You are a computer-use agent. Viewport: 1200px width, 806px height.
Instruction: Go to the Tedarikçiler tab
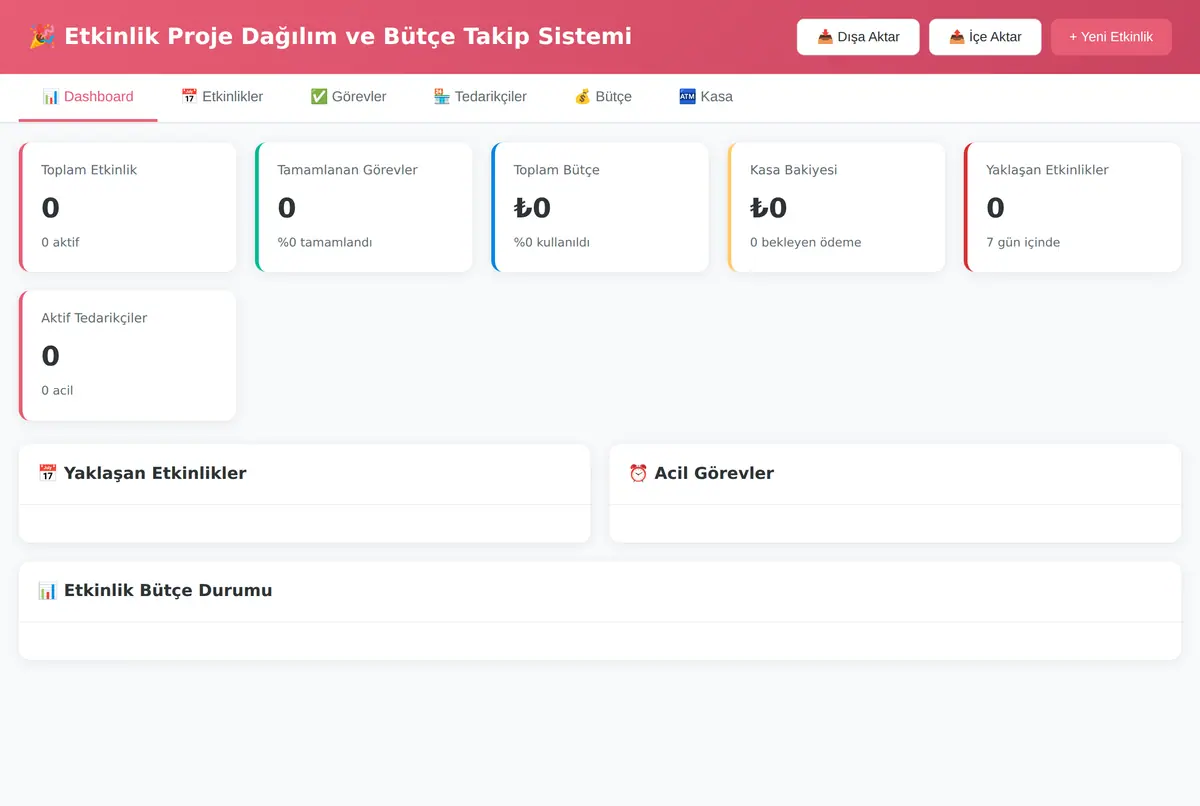click(480, 97)
